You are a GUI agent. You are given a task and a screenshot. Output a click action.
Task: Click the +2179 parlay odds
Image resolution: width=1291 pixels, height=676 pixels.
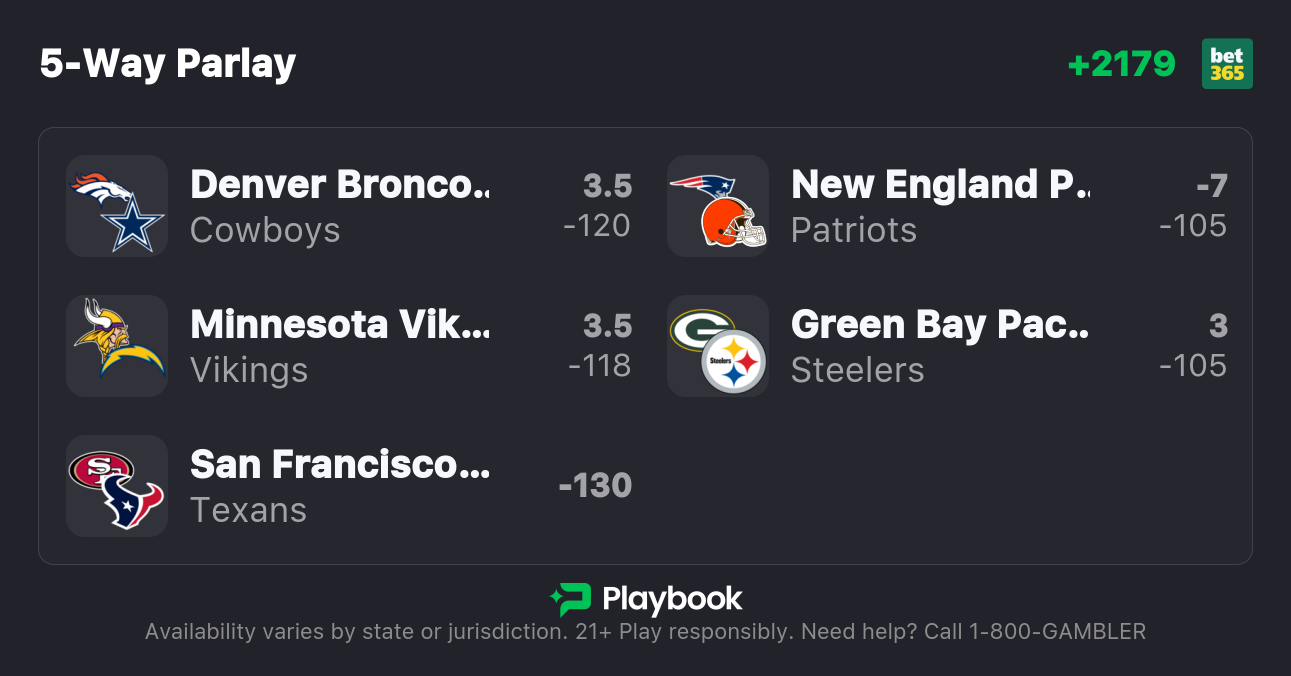click(x=1121, y=64)
